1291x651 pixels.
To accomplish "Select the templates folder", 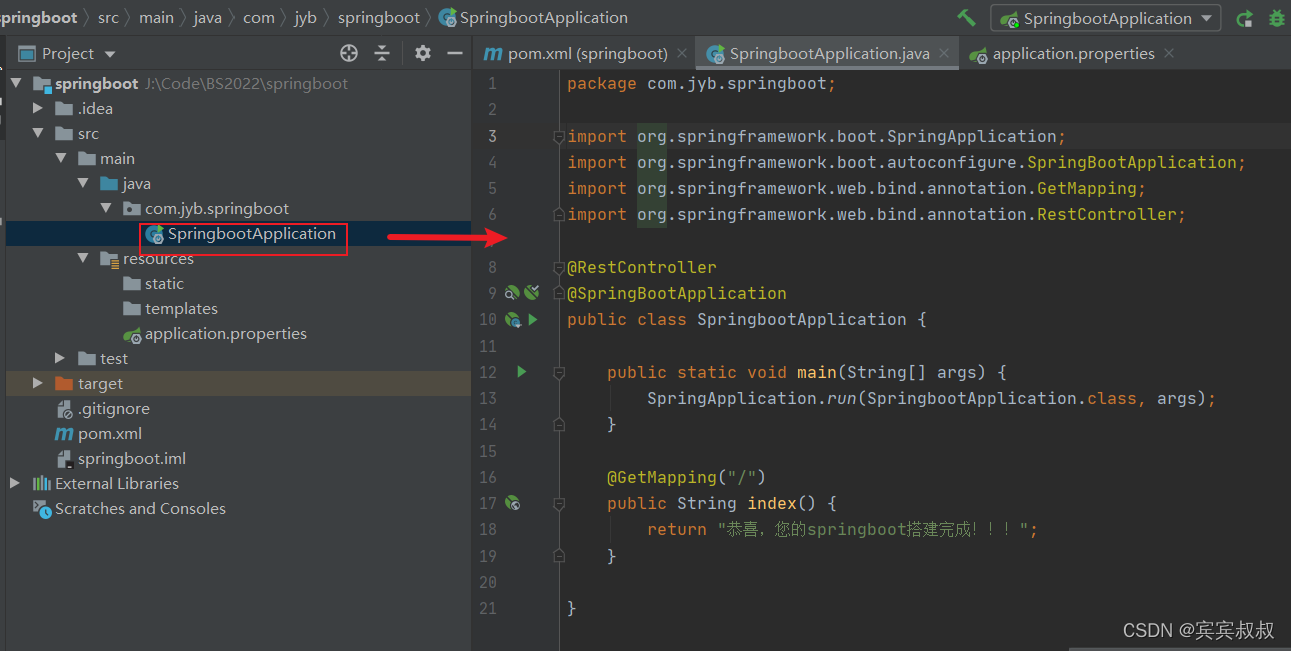I will pos(181,309).
